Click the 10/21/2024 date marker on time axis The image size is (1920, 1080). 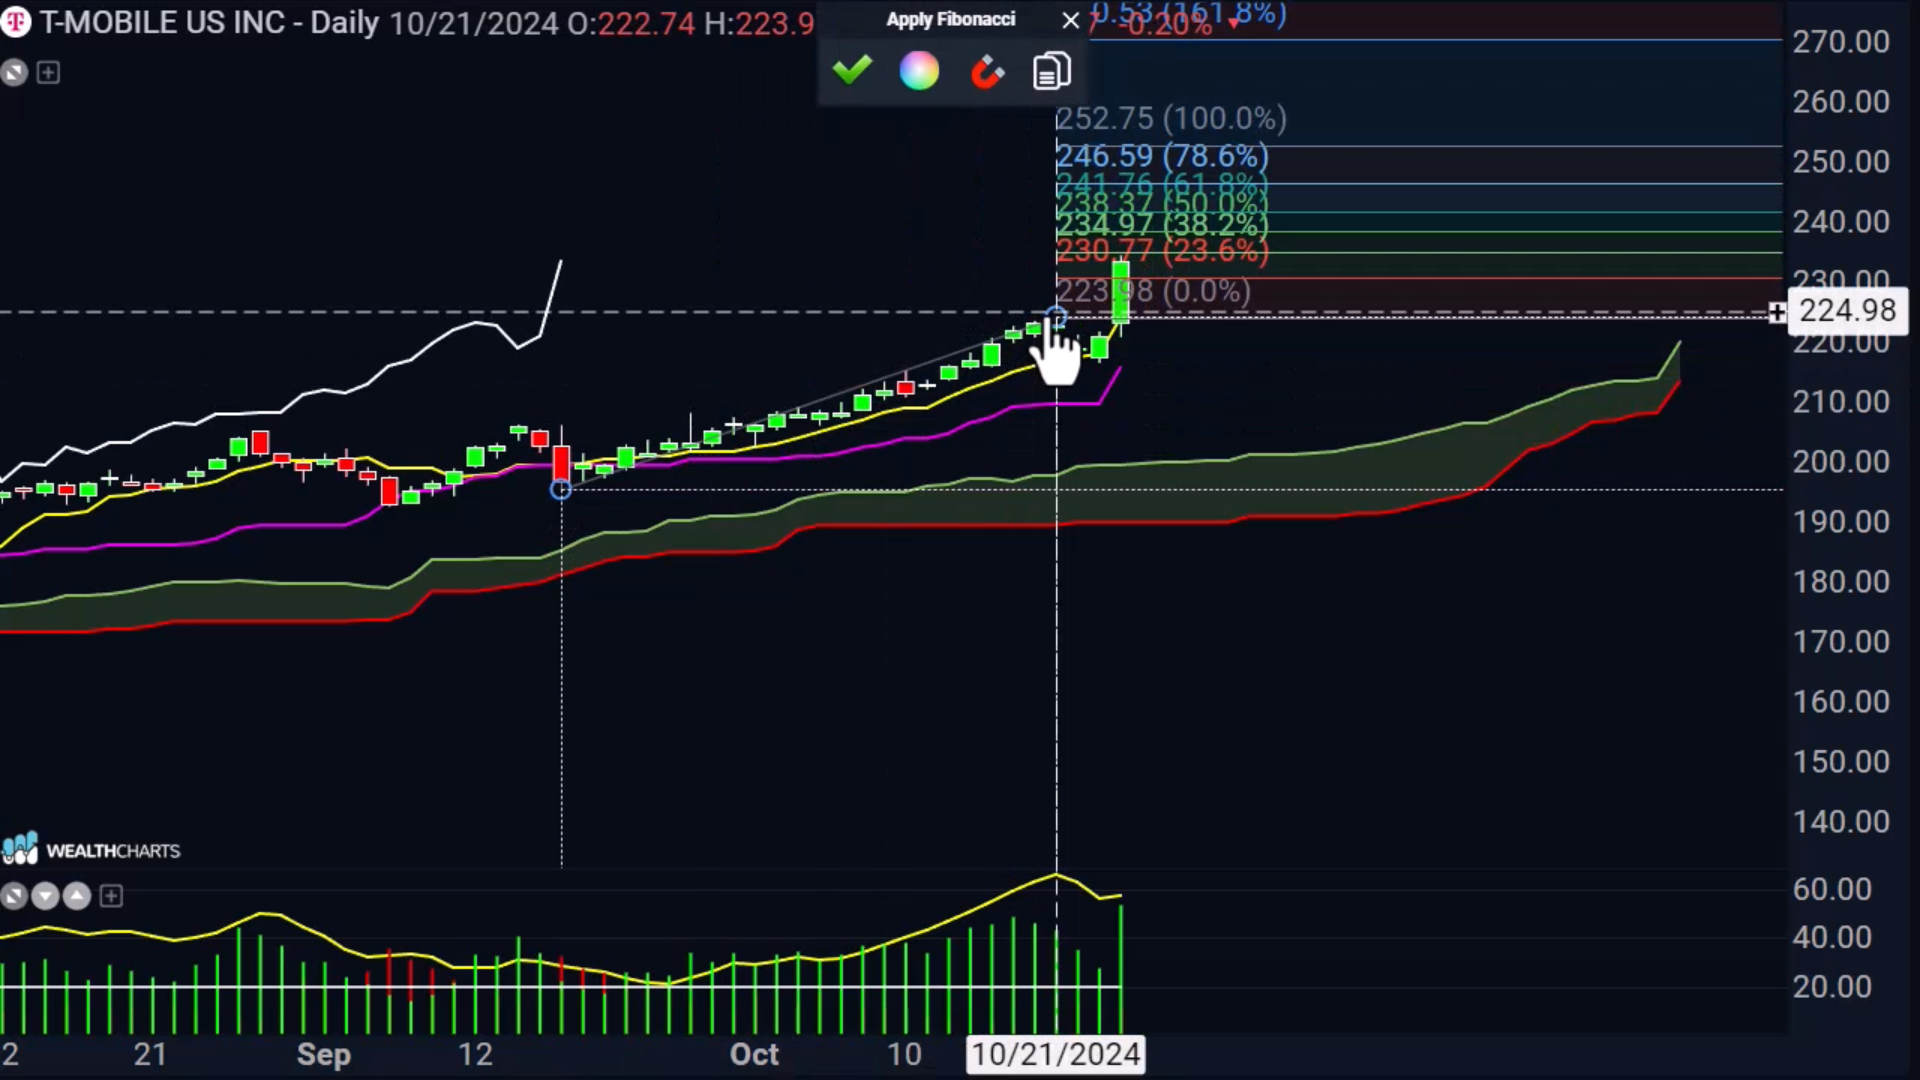(1056, 1054)
